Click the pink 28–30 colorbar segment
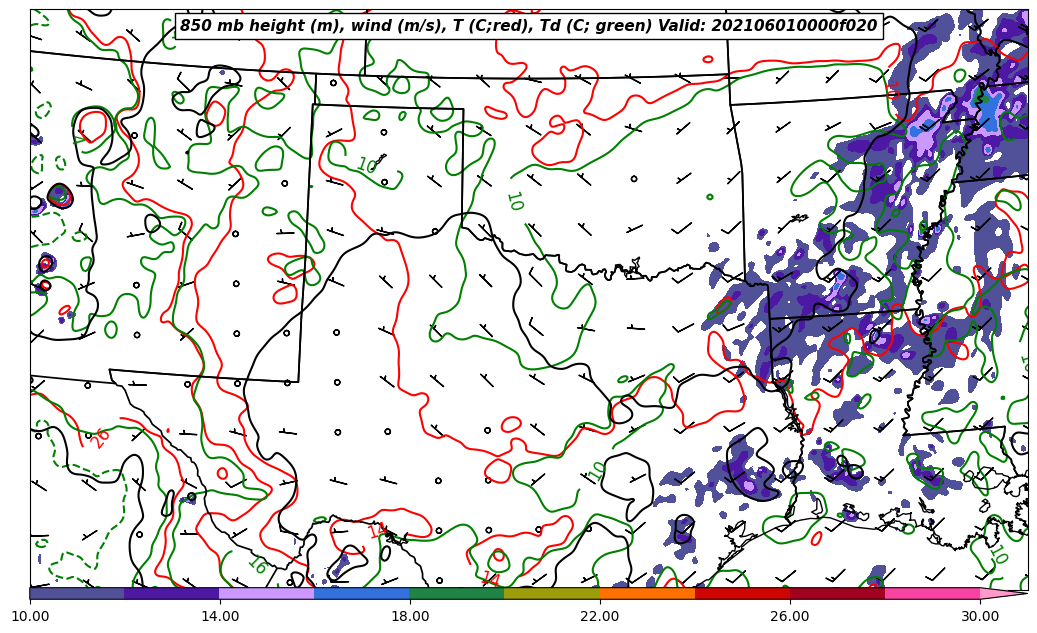Screen dimensions: 1037x633 click(933, 593)
